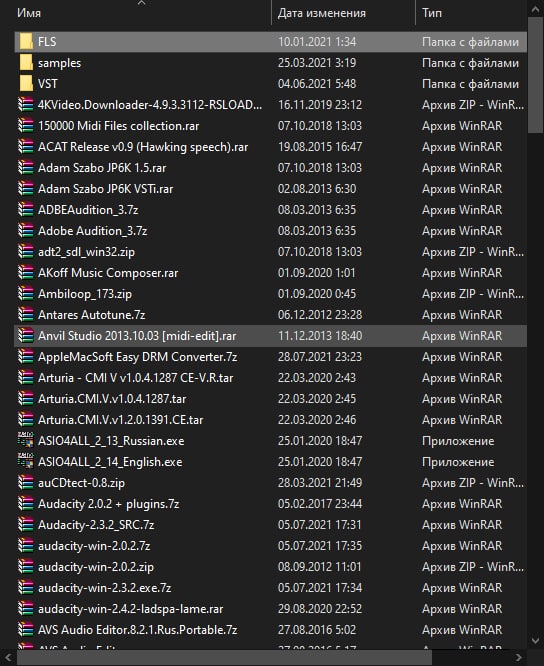Select the file audacity-win-2.3.2.exe.7z
Image resolution: width=544 pixels, height=666 pixels.
point(104,588)
